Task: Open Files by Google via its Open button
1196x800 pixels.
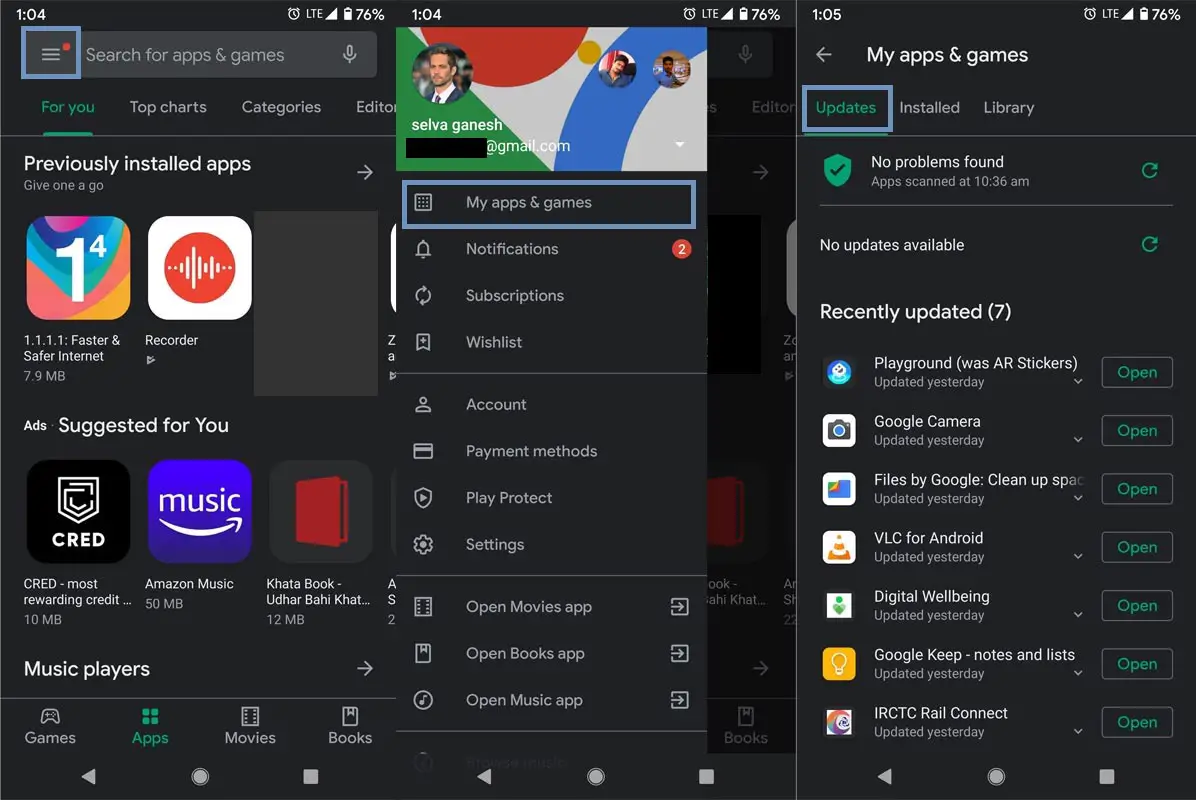Action: click(1137, 489)
